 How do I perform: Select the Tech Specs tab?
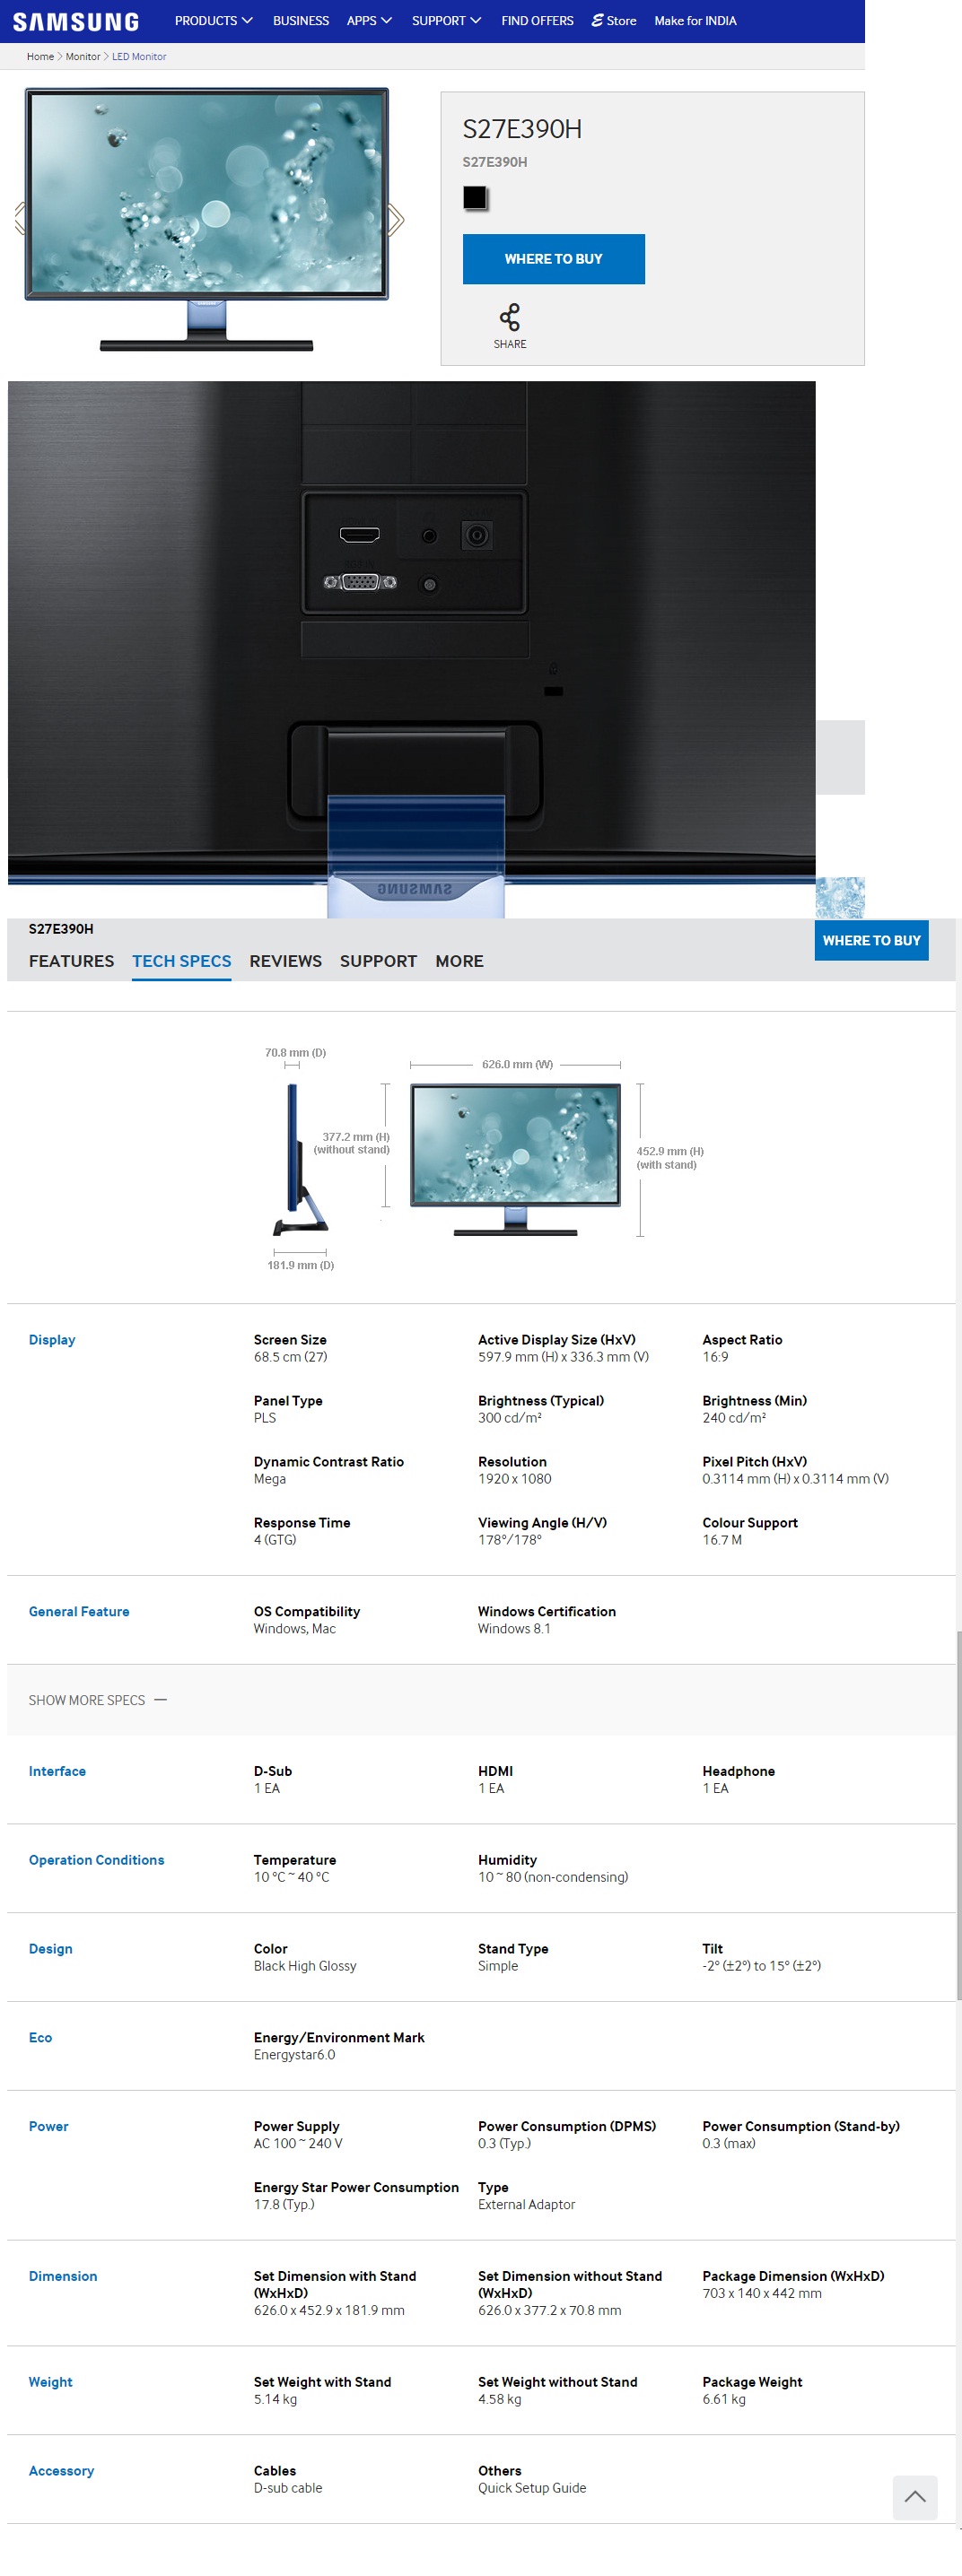[181, 961]
